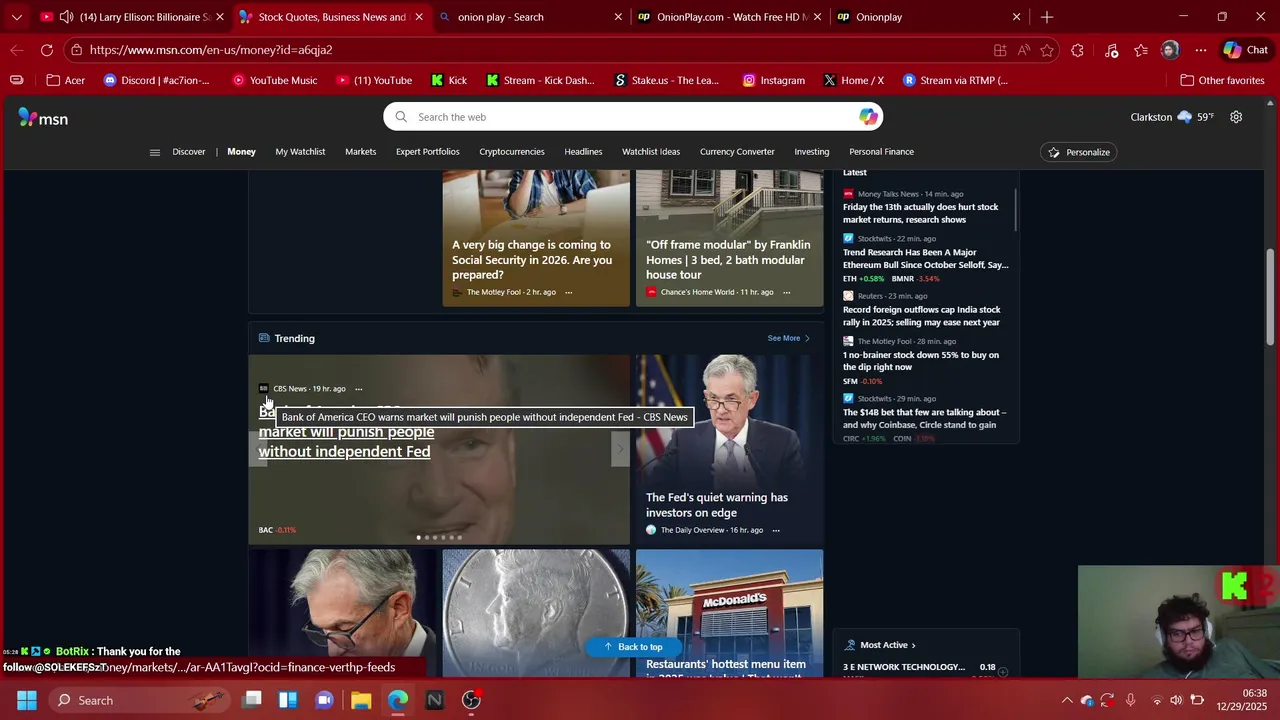The image size is (1280, 720).
Task: Open Favorites list icon in toolbar
Action: tap(1141, 50)
